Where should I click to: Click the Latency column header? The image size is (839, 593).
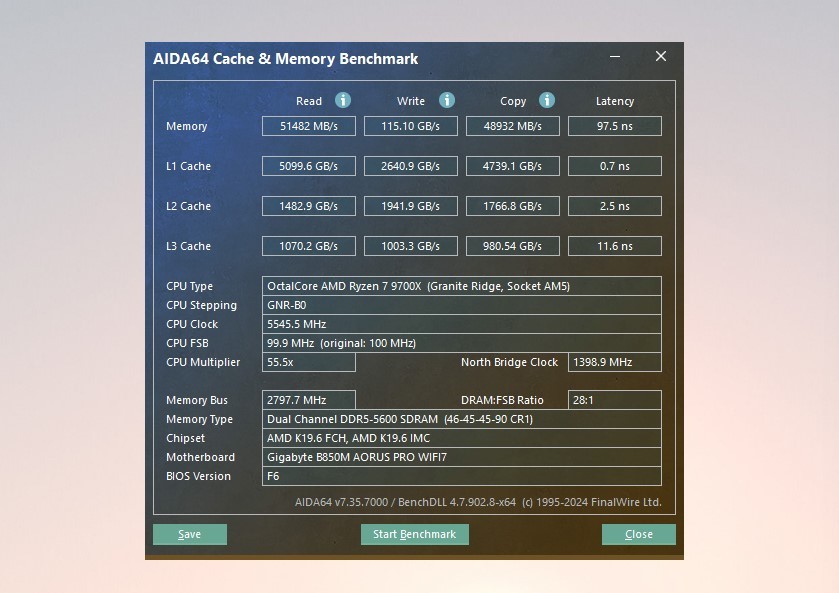615,101
